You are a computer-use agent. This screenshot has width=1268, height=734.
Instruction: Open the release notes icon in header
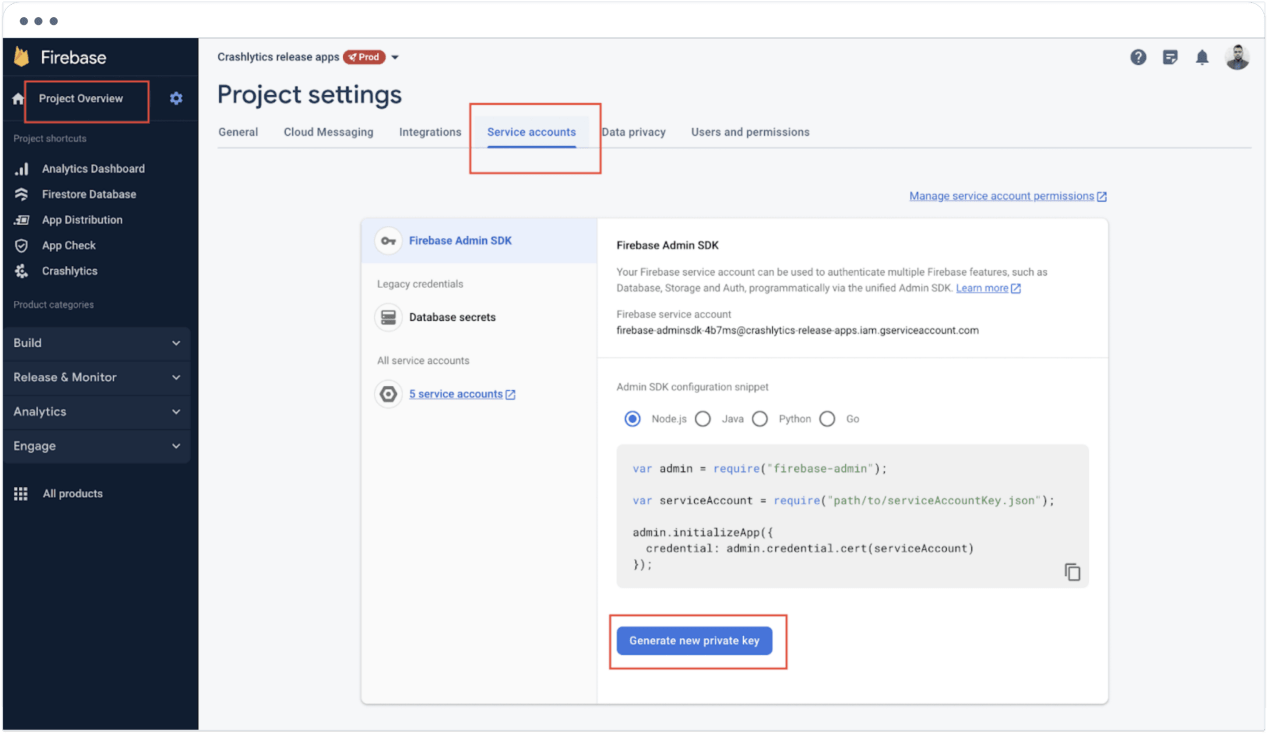[x=1170, y=57]
